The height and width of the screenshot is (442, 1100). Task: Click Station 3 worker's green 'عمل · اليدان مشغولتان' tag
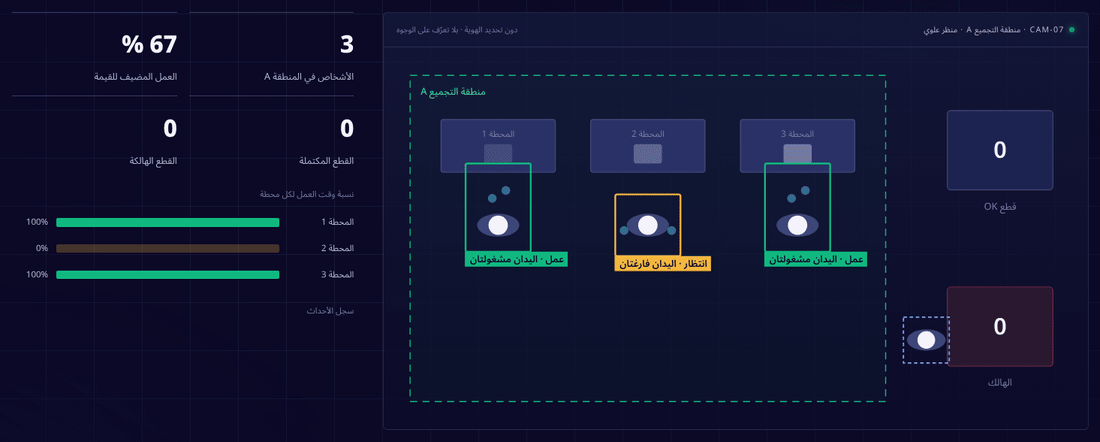click(815, 260)
